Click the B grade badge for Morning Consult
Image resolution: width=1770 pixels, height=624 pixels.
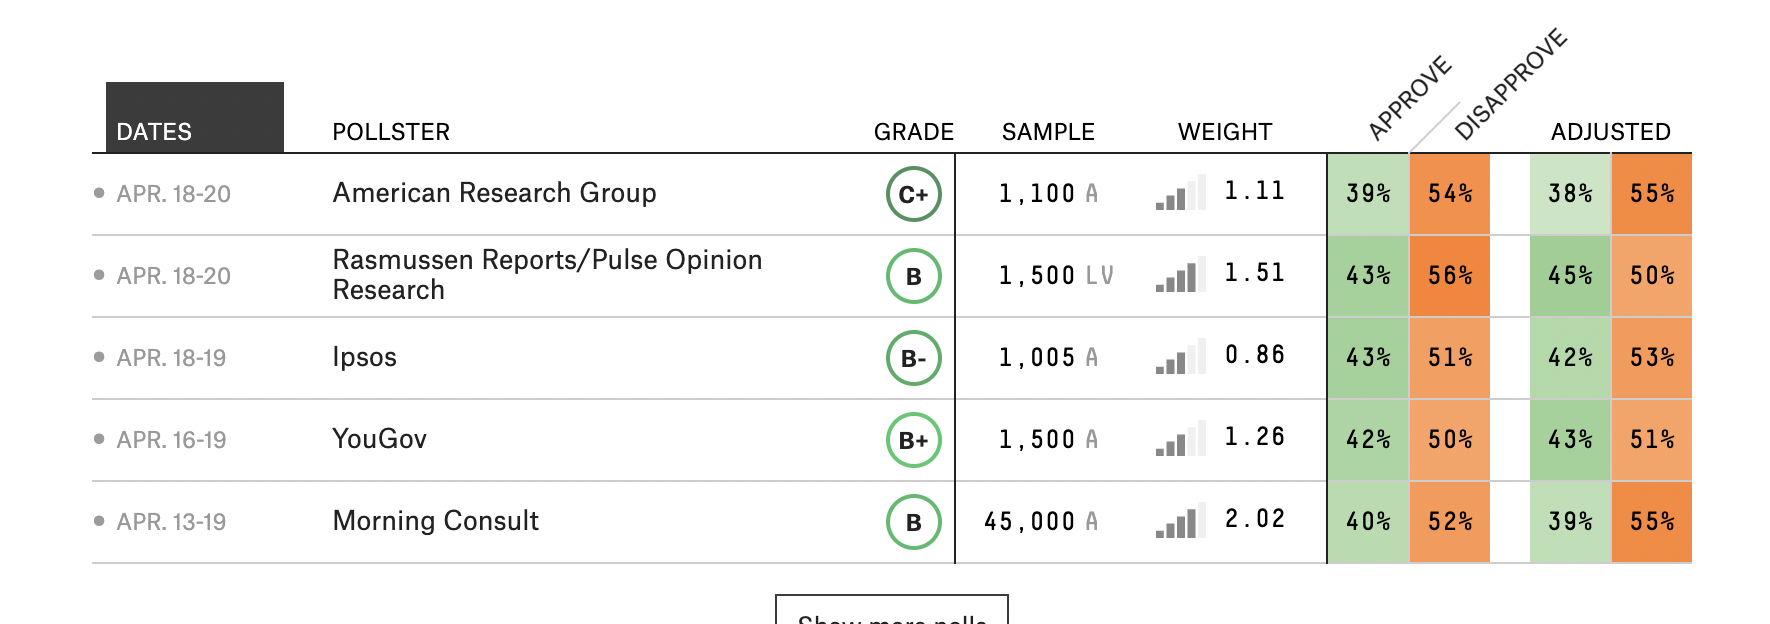[913, 523]
